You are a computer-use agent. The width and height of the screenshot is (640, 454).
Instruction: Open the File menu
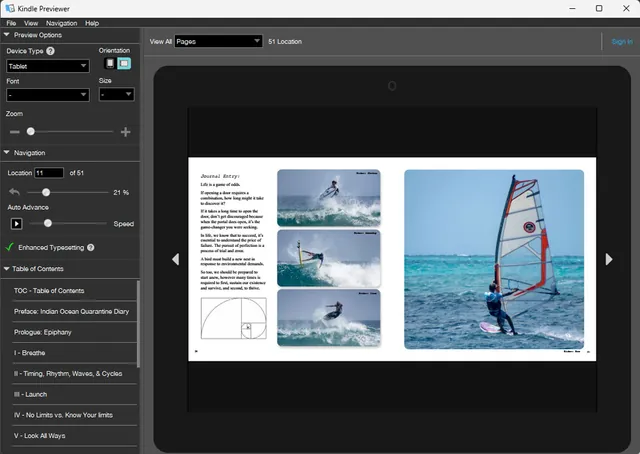11,23
